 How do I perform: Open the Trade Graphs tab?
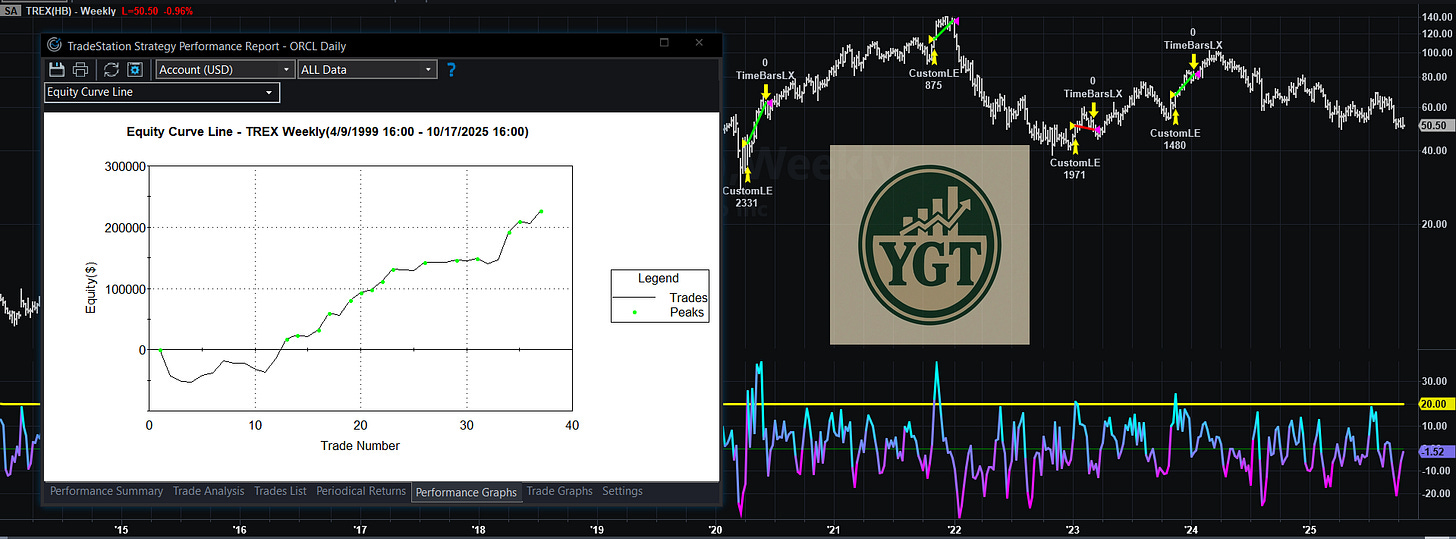[559, 491]
